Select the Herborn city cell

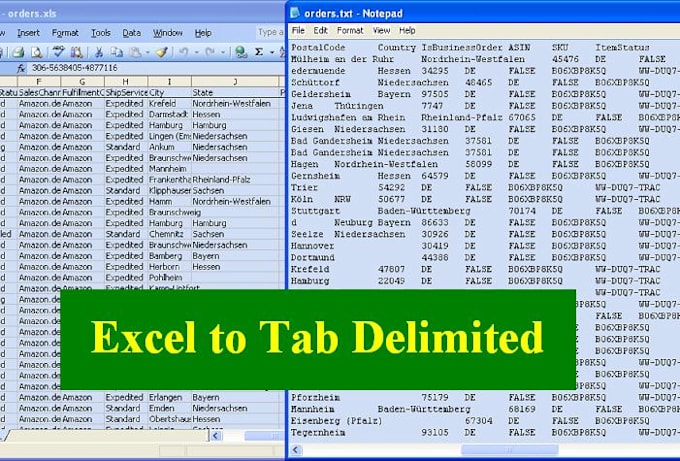coord(170,267)
